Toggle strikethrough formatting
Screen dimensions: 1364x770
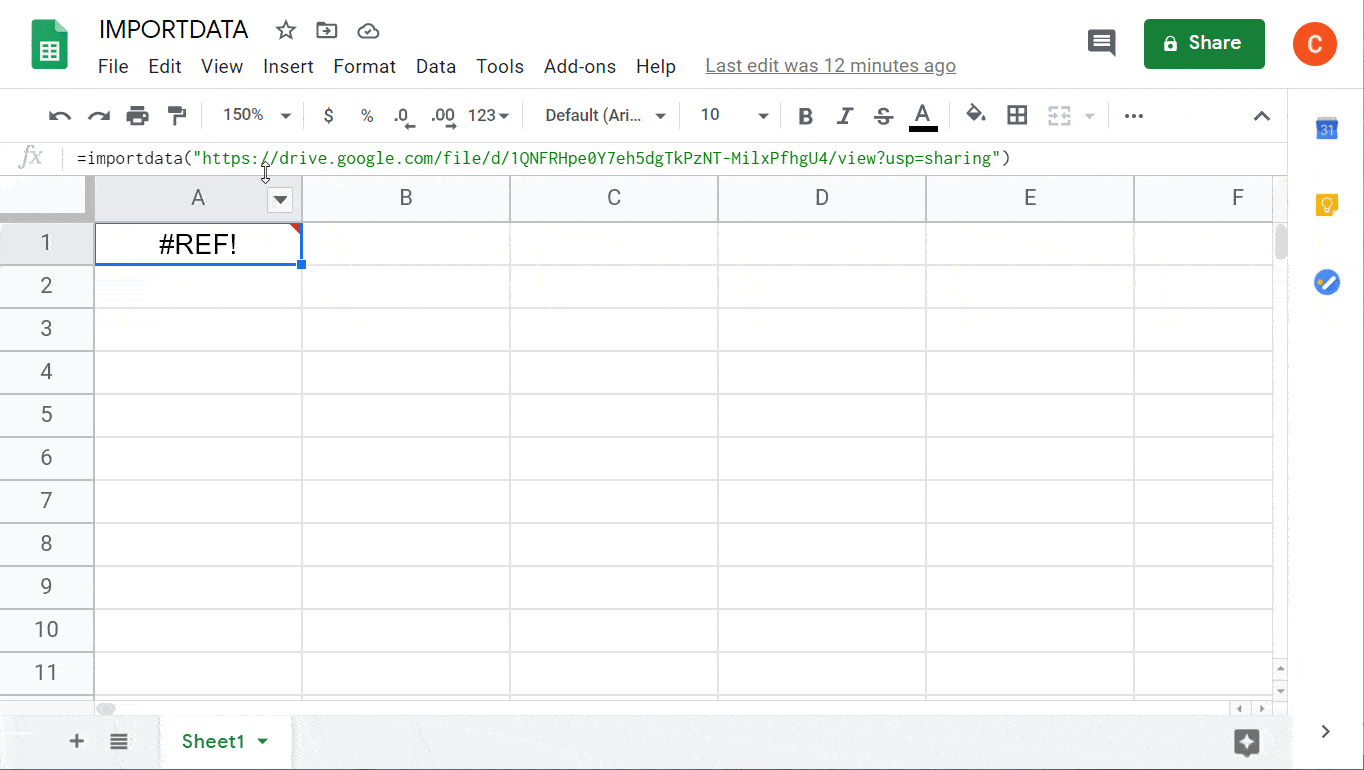tap(883, 115)
